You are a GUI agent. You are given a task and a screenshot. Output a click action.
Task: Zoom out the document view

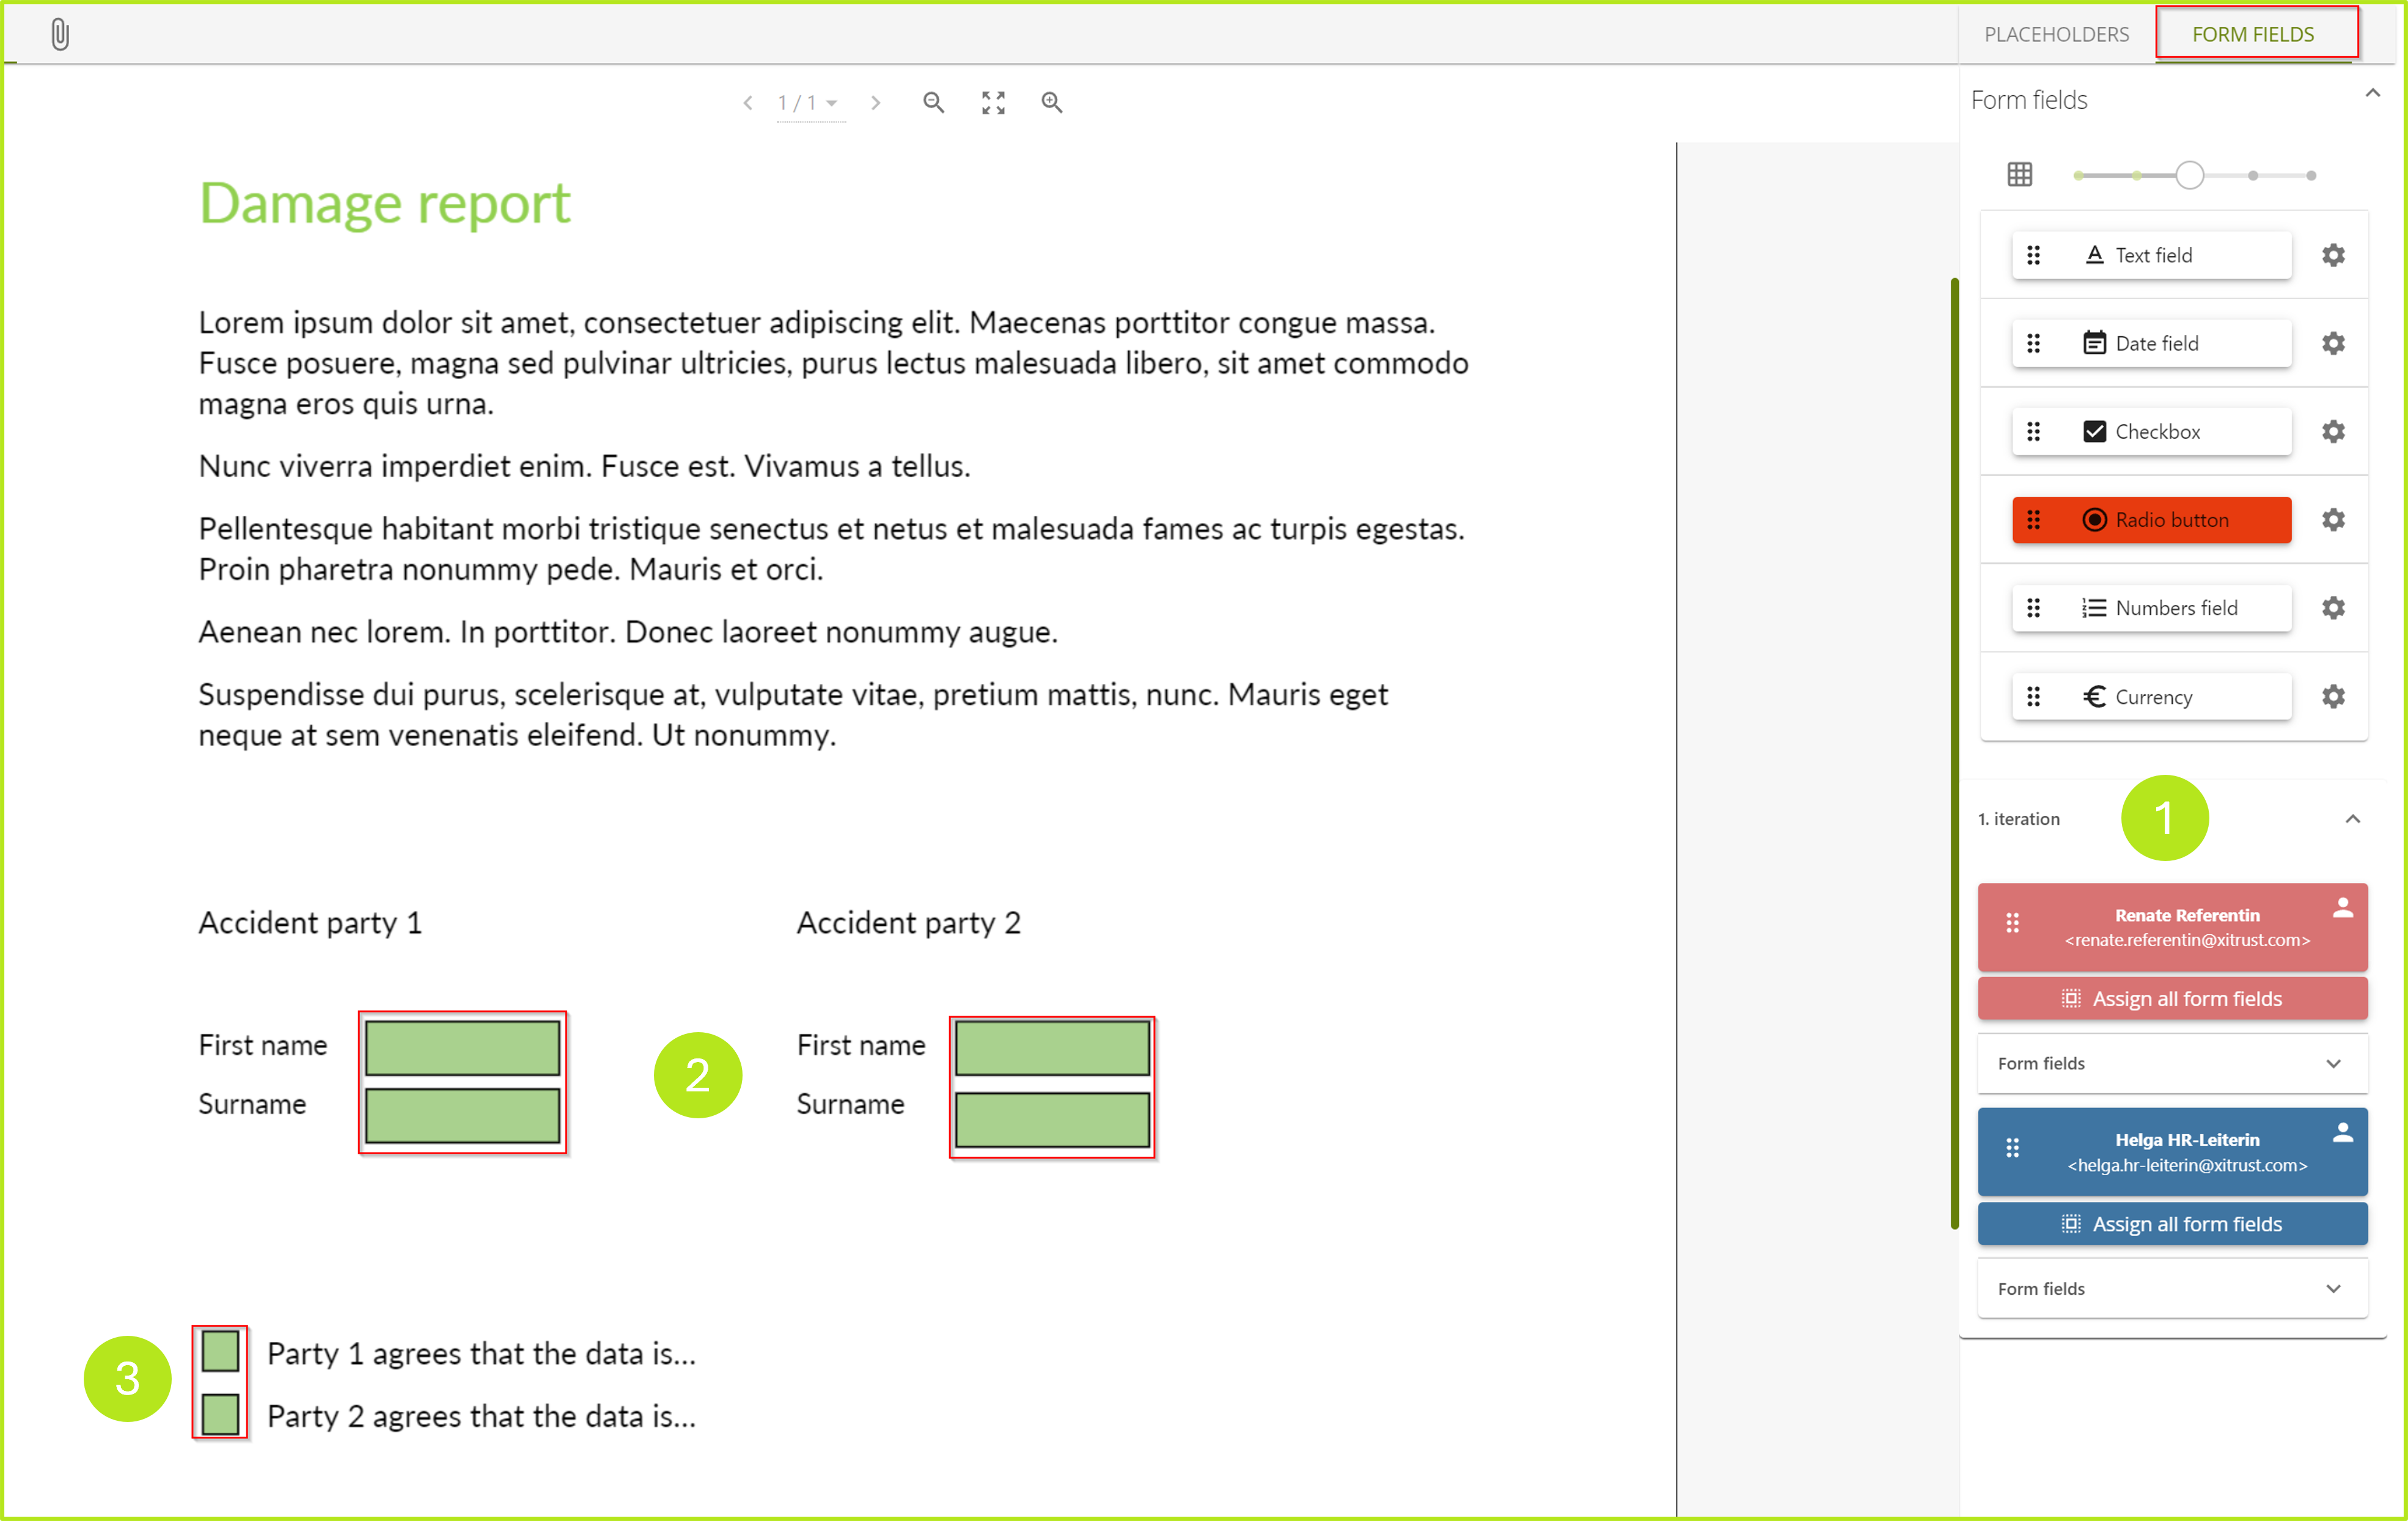[933, 102]
